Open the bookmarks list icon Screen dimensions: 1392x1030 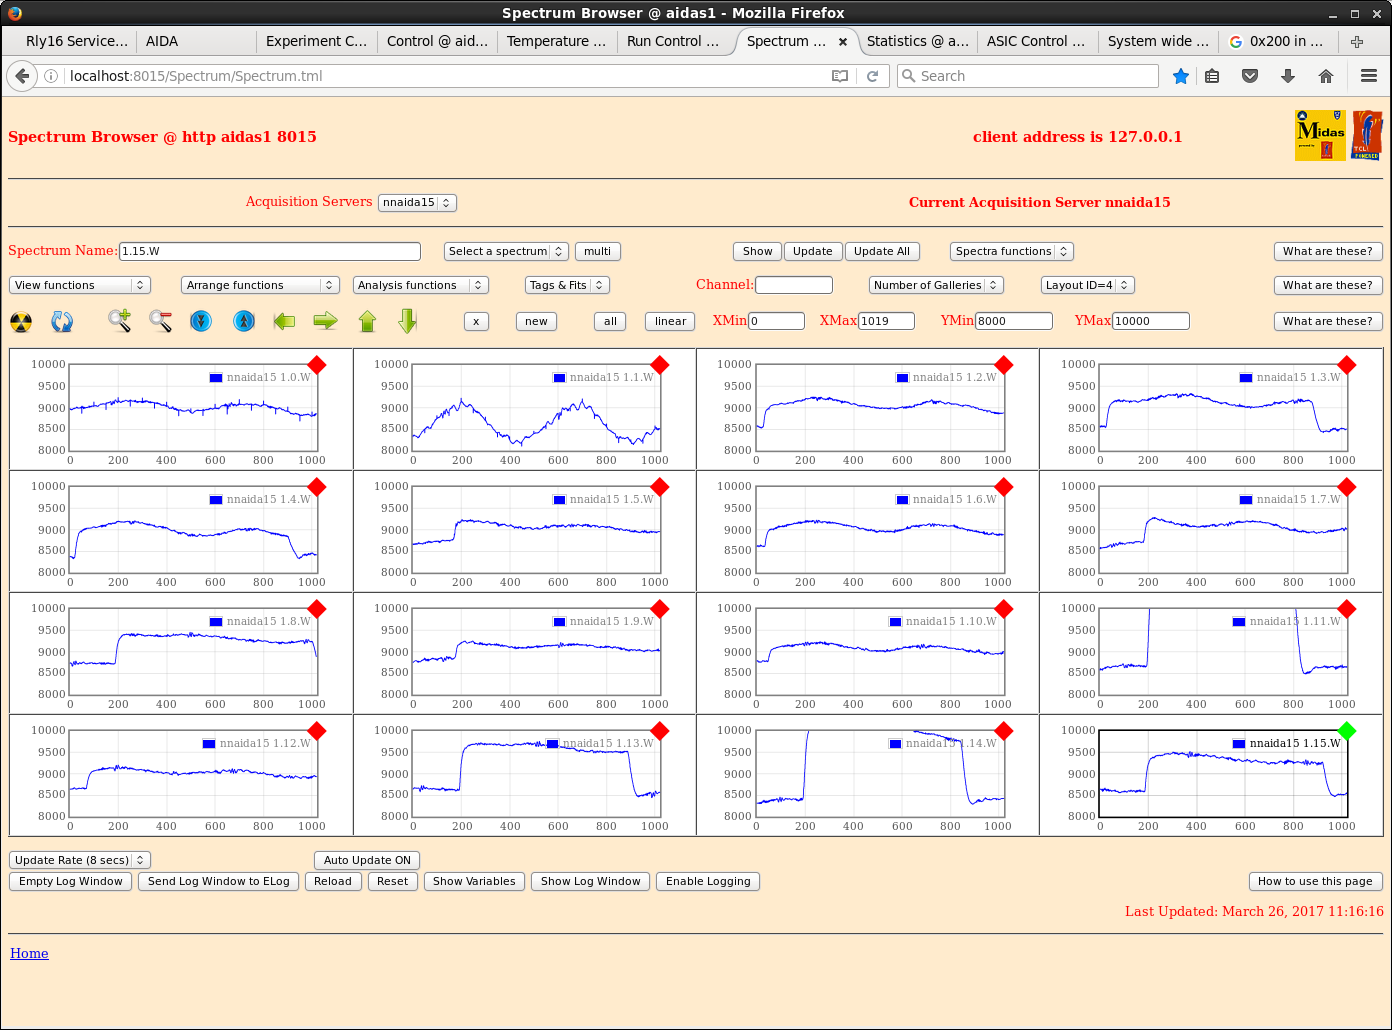pyautogui.click(x=1212, y=76)
